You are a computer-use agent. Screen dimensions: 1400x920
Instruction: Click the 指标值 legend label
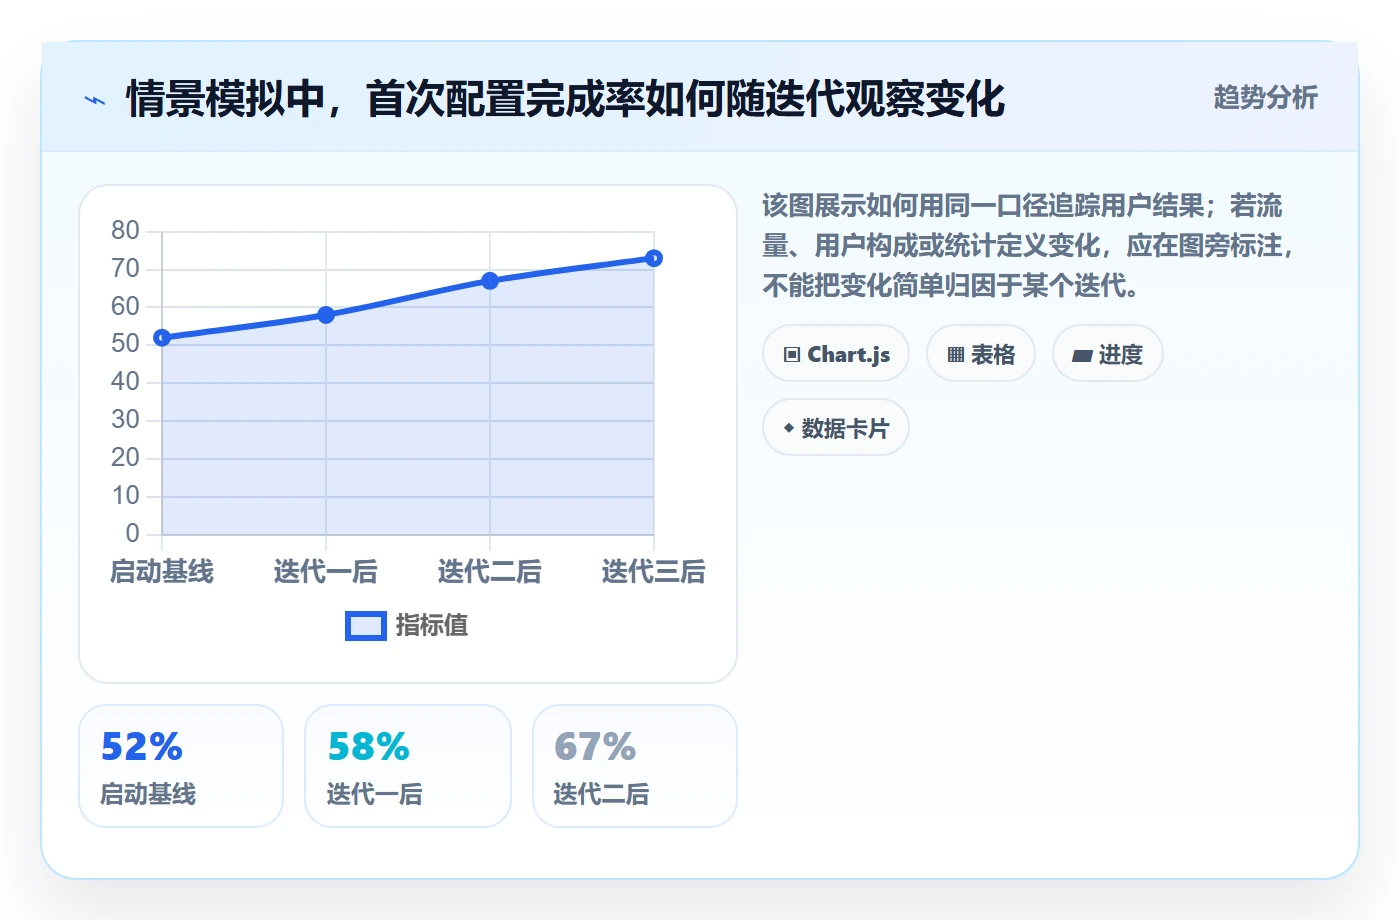coord(432,626)
